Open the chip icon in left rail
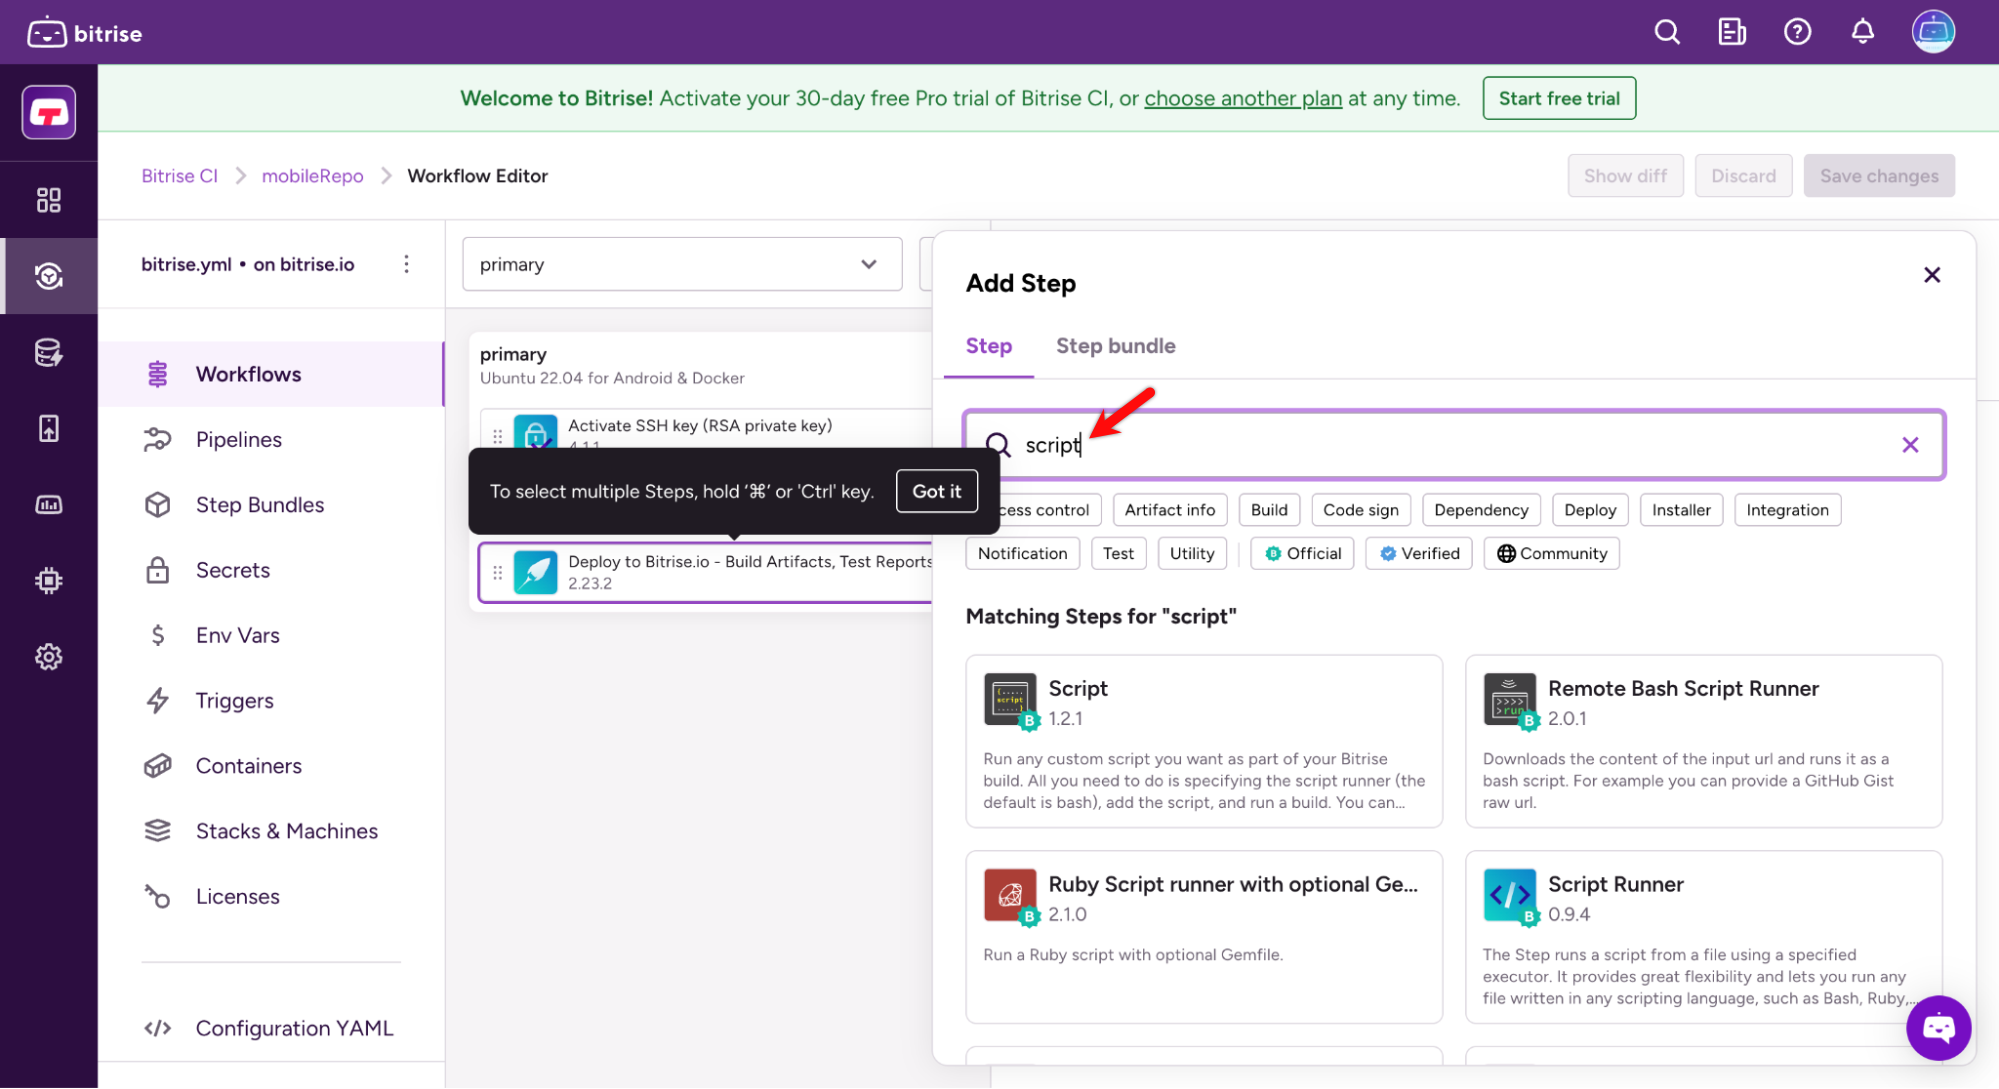Screen dimensions: 1999x1089 [x=49, y=580]
